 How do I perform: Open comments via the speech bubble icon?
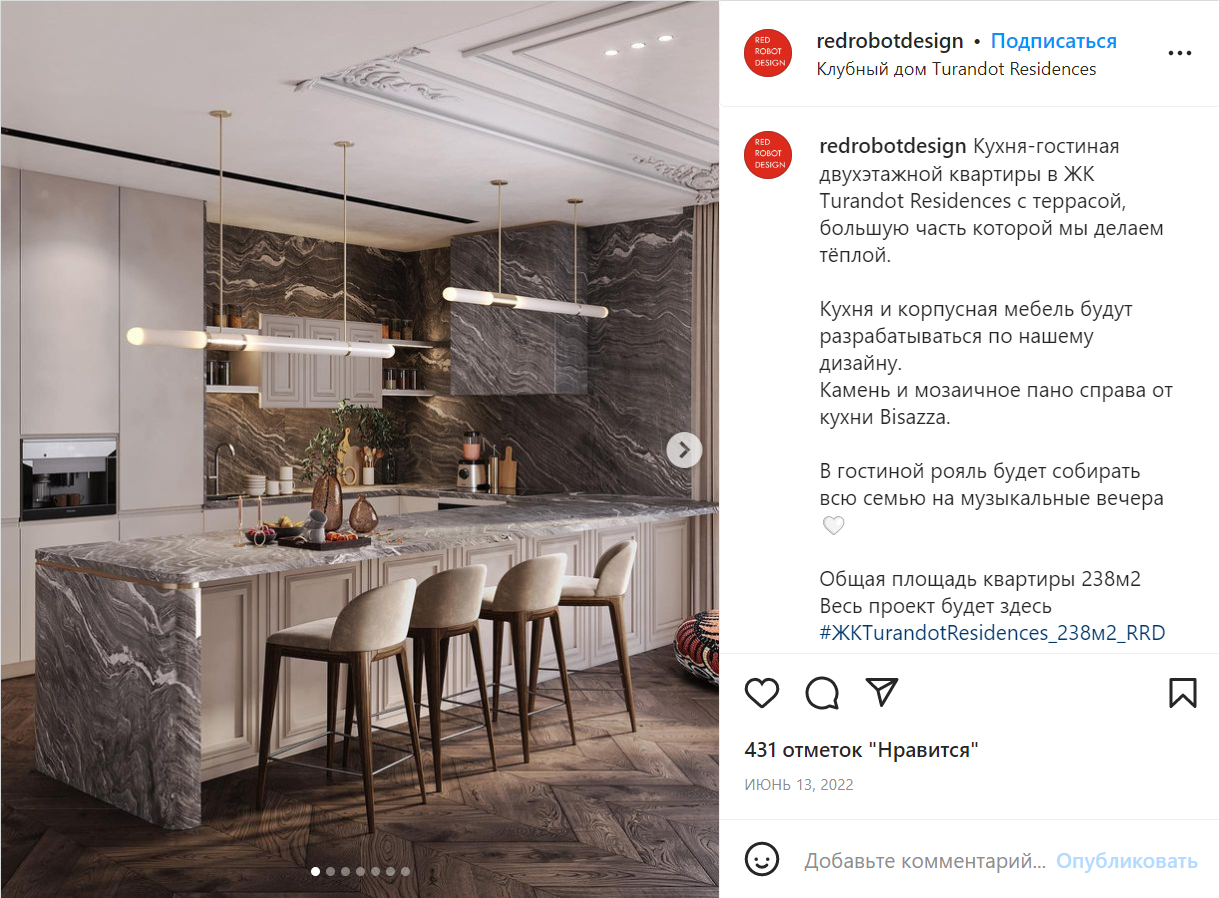pyautogui.click(x=822, y=693)
